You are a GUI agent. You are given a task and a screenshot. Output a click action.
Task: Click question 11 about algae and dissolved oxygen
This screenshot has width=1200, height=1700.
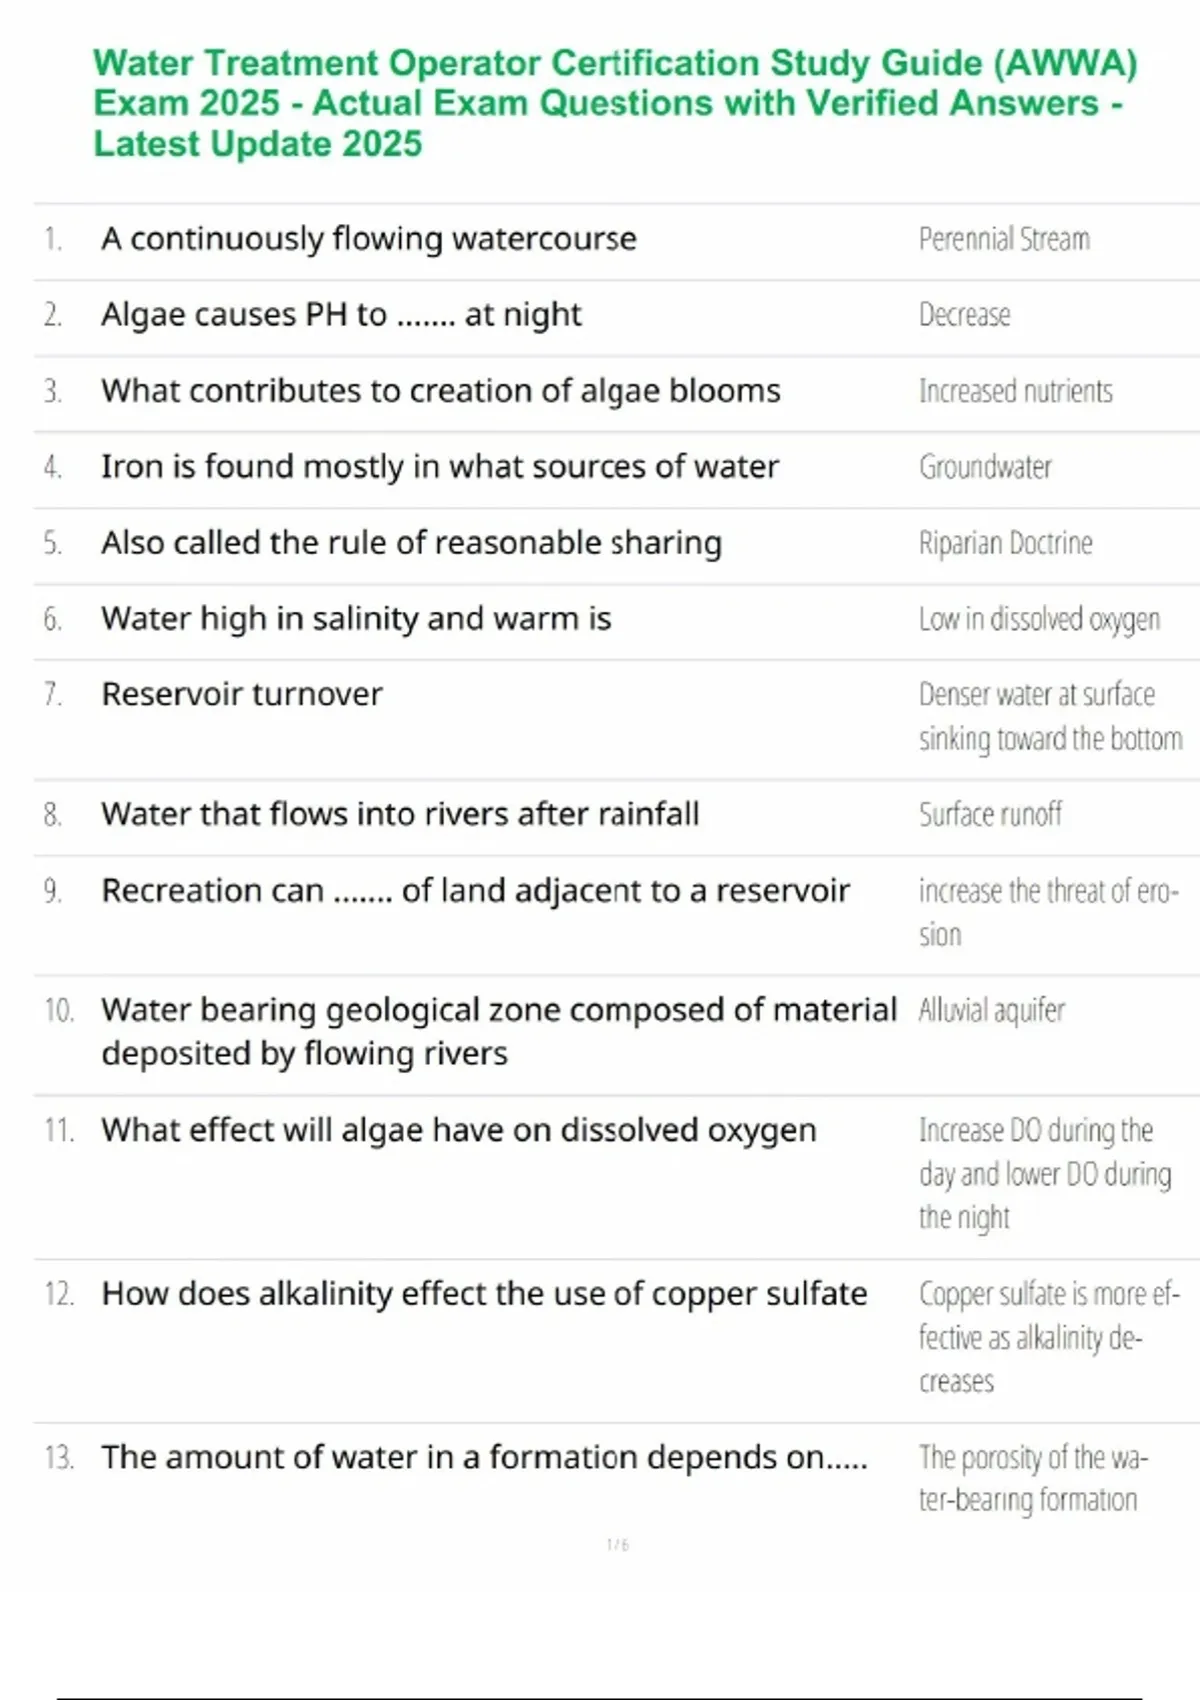tap(458, 1130)
